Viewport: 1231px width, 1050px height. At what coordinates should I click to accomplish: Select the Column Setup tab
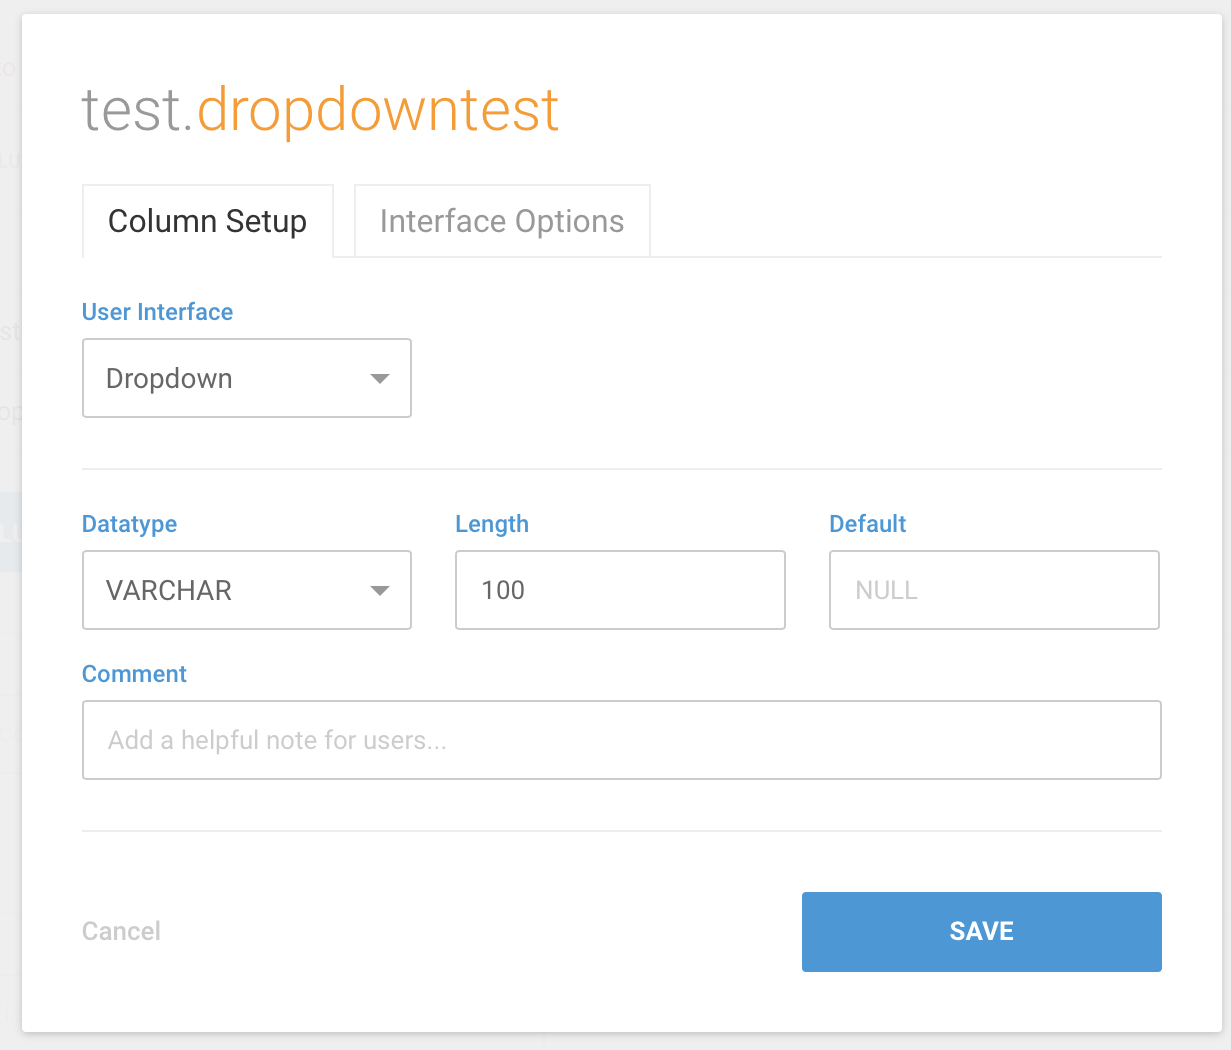tap(207, 220)
